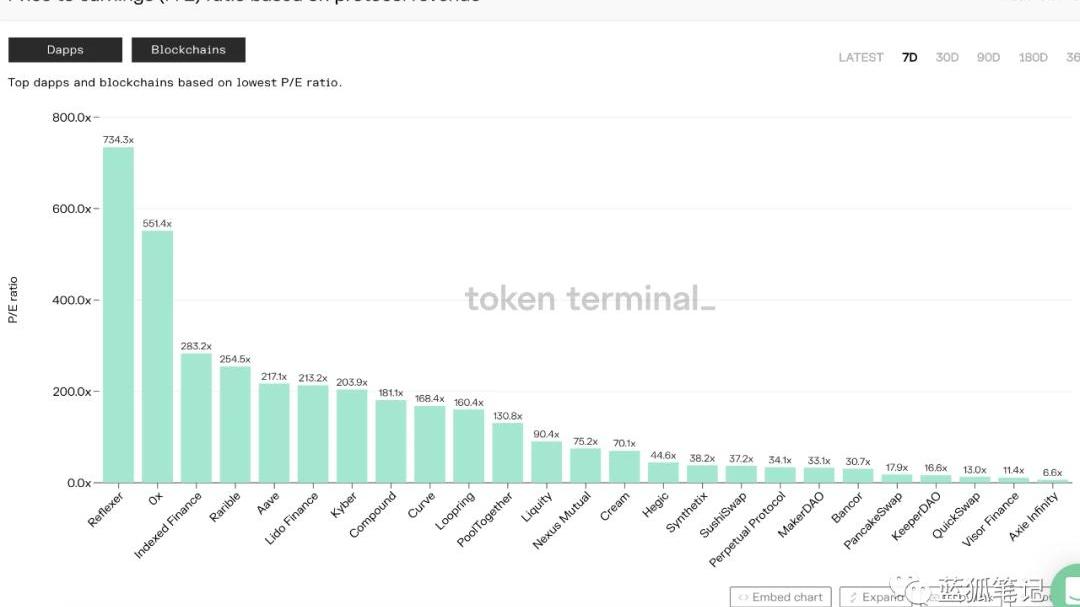This screenshot has width=1080, height=607.
Task: Click the Lido Finance bar
Action: pos(313,434)
